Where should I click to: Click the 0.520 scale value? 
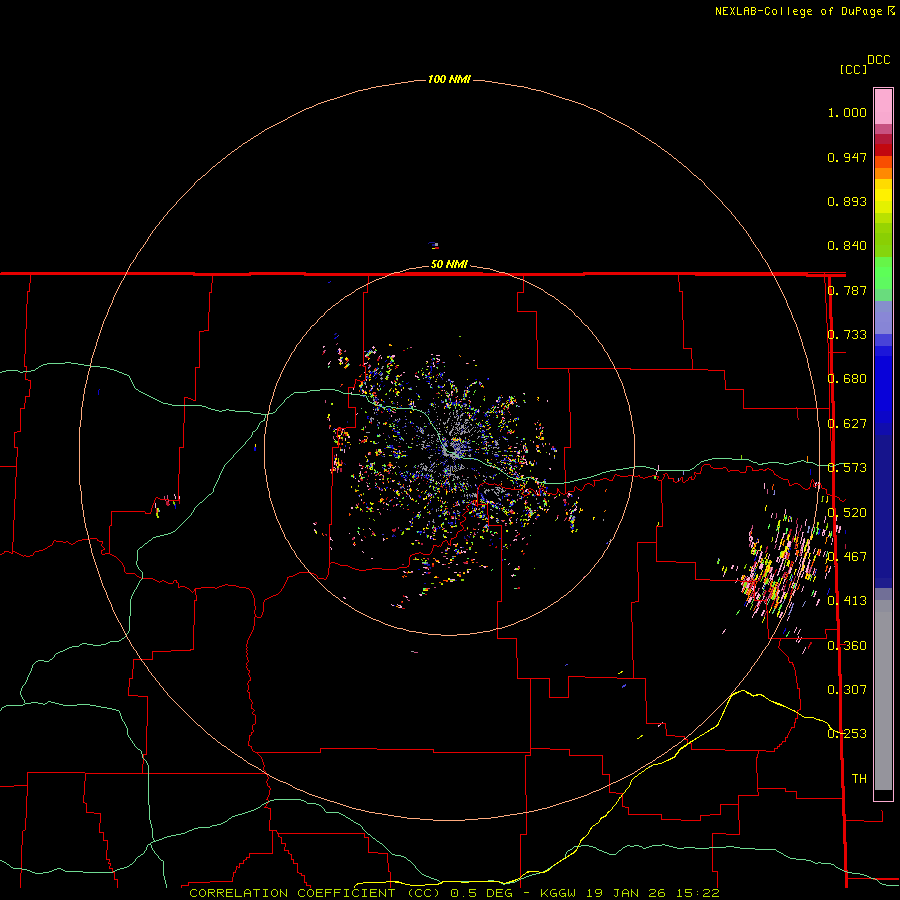(847, 513)
